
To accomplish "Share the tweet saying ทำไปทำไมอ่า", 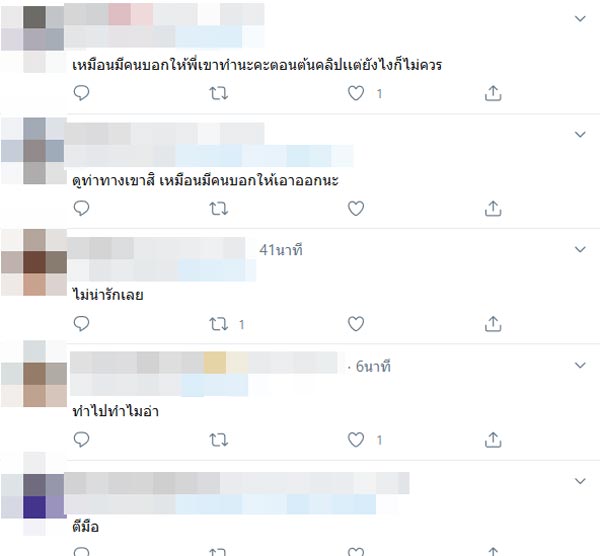I will [x=493, y=440].
